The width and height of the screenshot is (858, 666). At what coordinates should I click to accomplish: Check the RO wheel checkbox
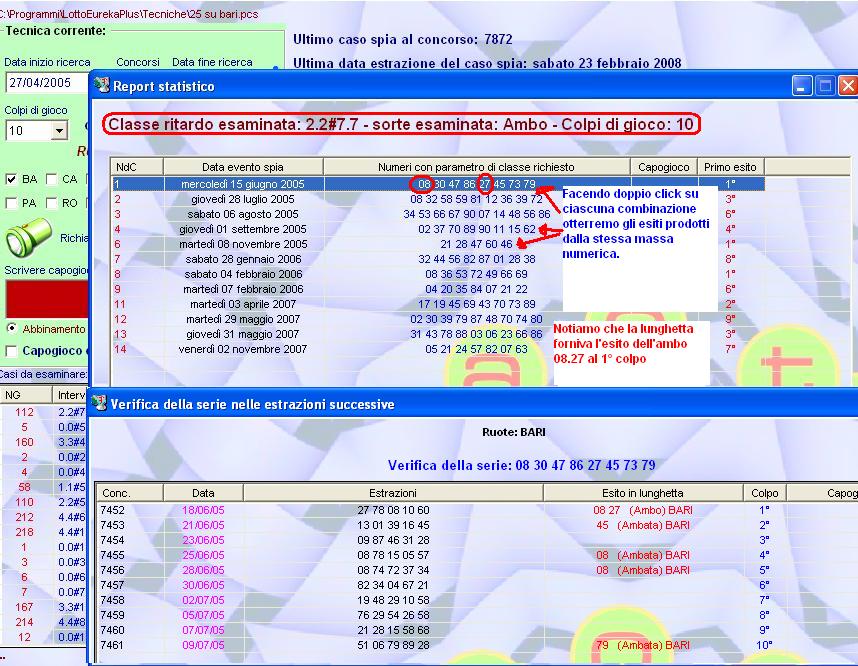(51, 203)
